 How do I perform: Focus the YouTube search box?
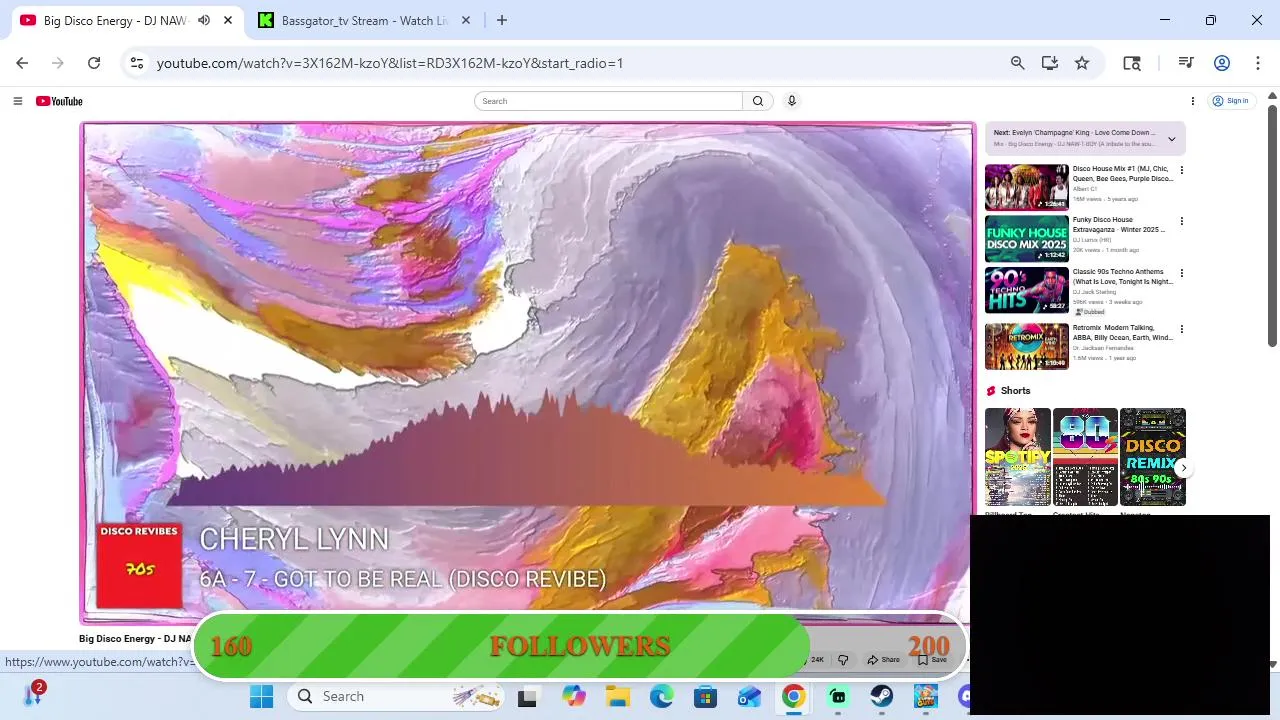click(x=609, y=101)
